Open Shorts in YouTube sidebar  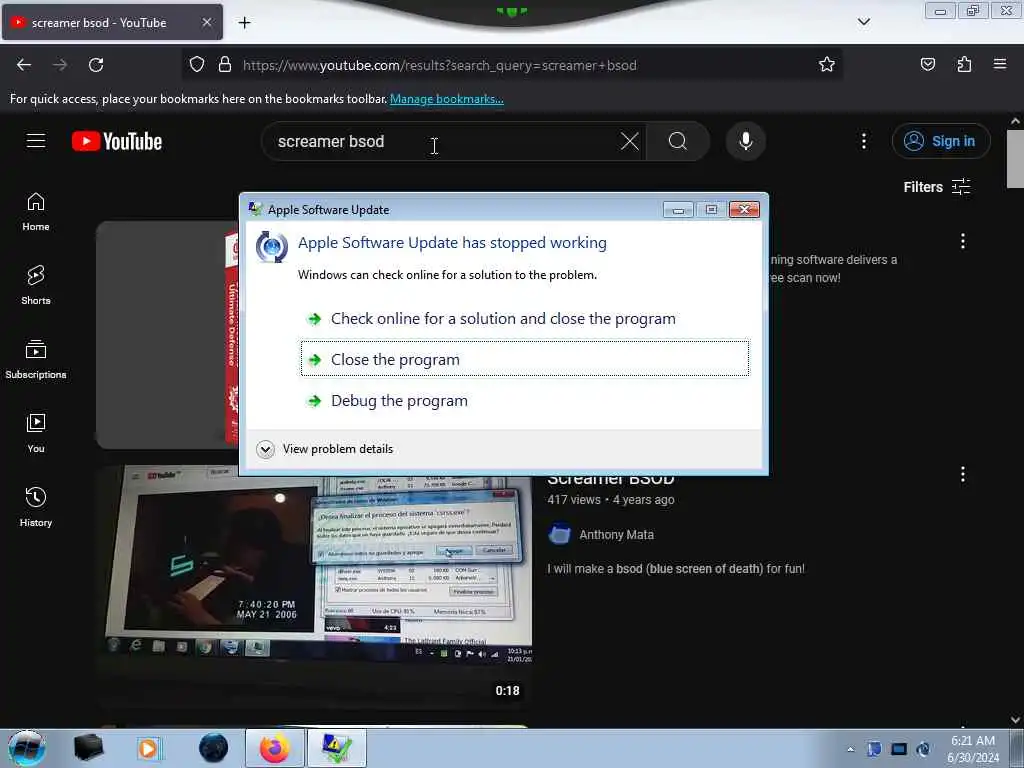(x=36, y=285)
